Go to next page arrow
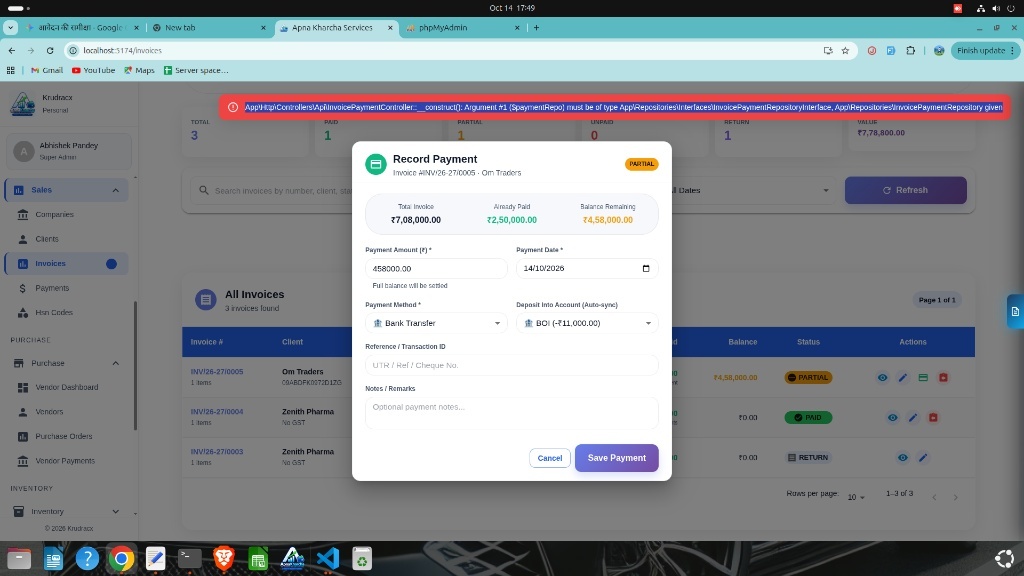 click(x=955, y=498)
